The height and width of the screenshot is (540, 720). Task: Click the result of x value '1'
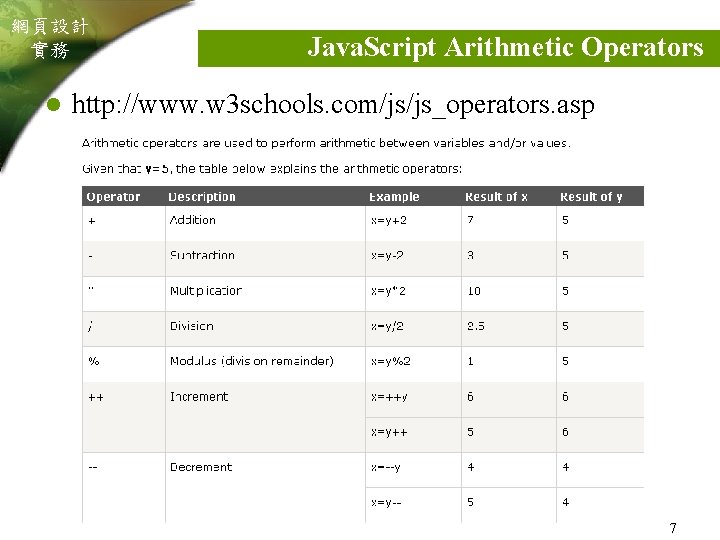(470, 361)
